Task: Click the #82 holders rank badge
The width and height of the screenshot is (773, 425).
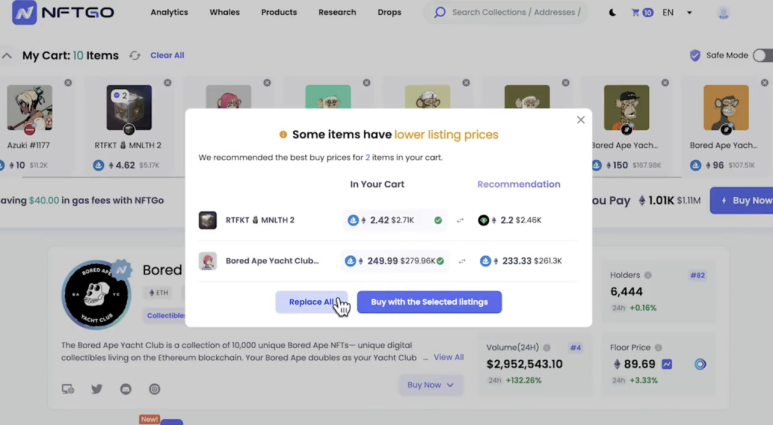Action: click(698, 275)
